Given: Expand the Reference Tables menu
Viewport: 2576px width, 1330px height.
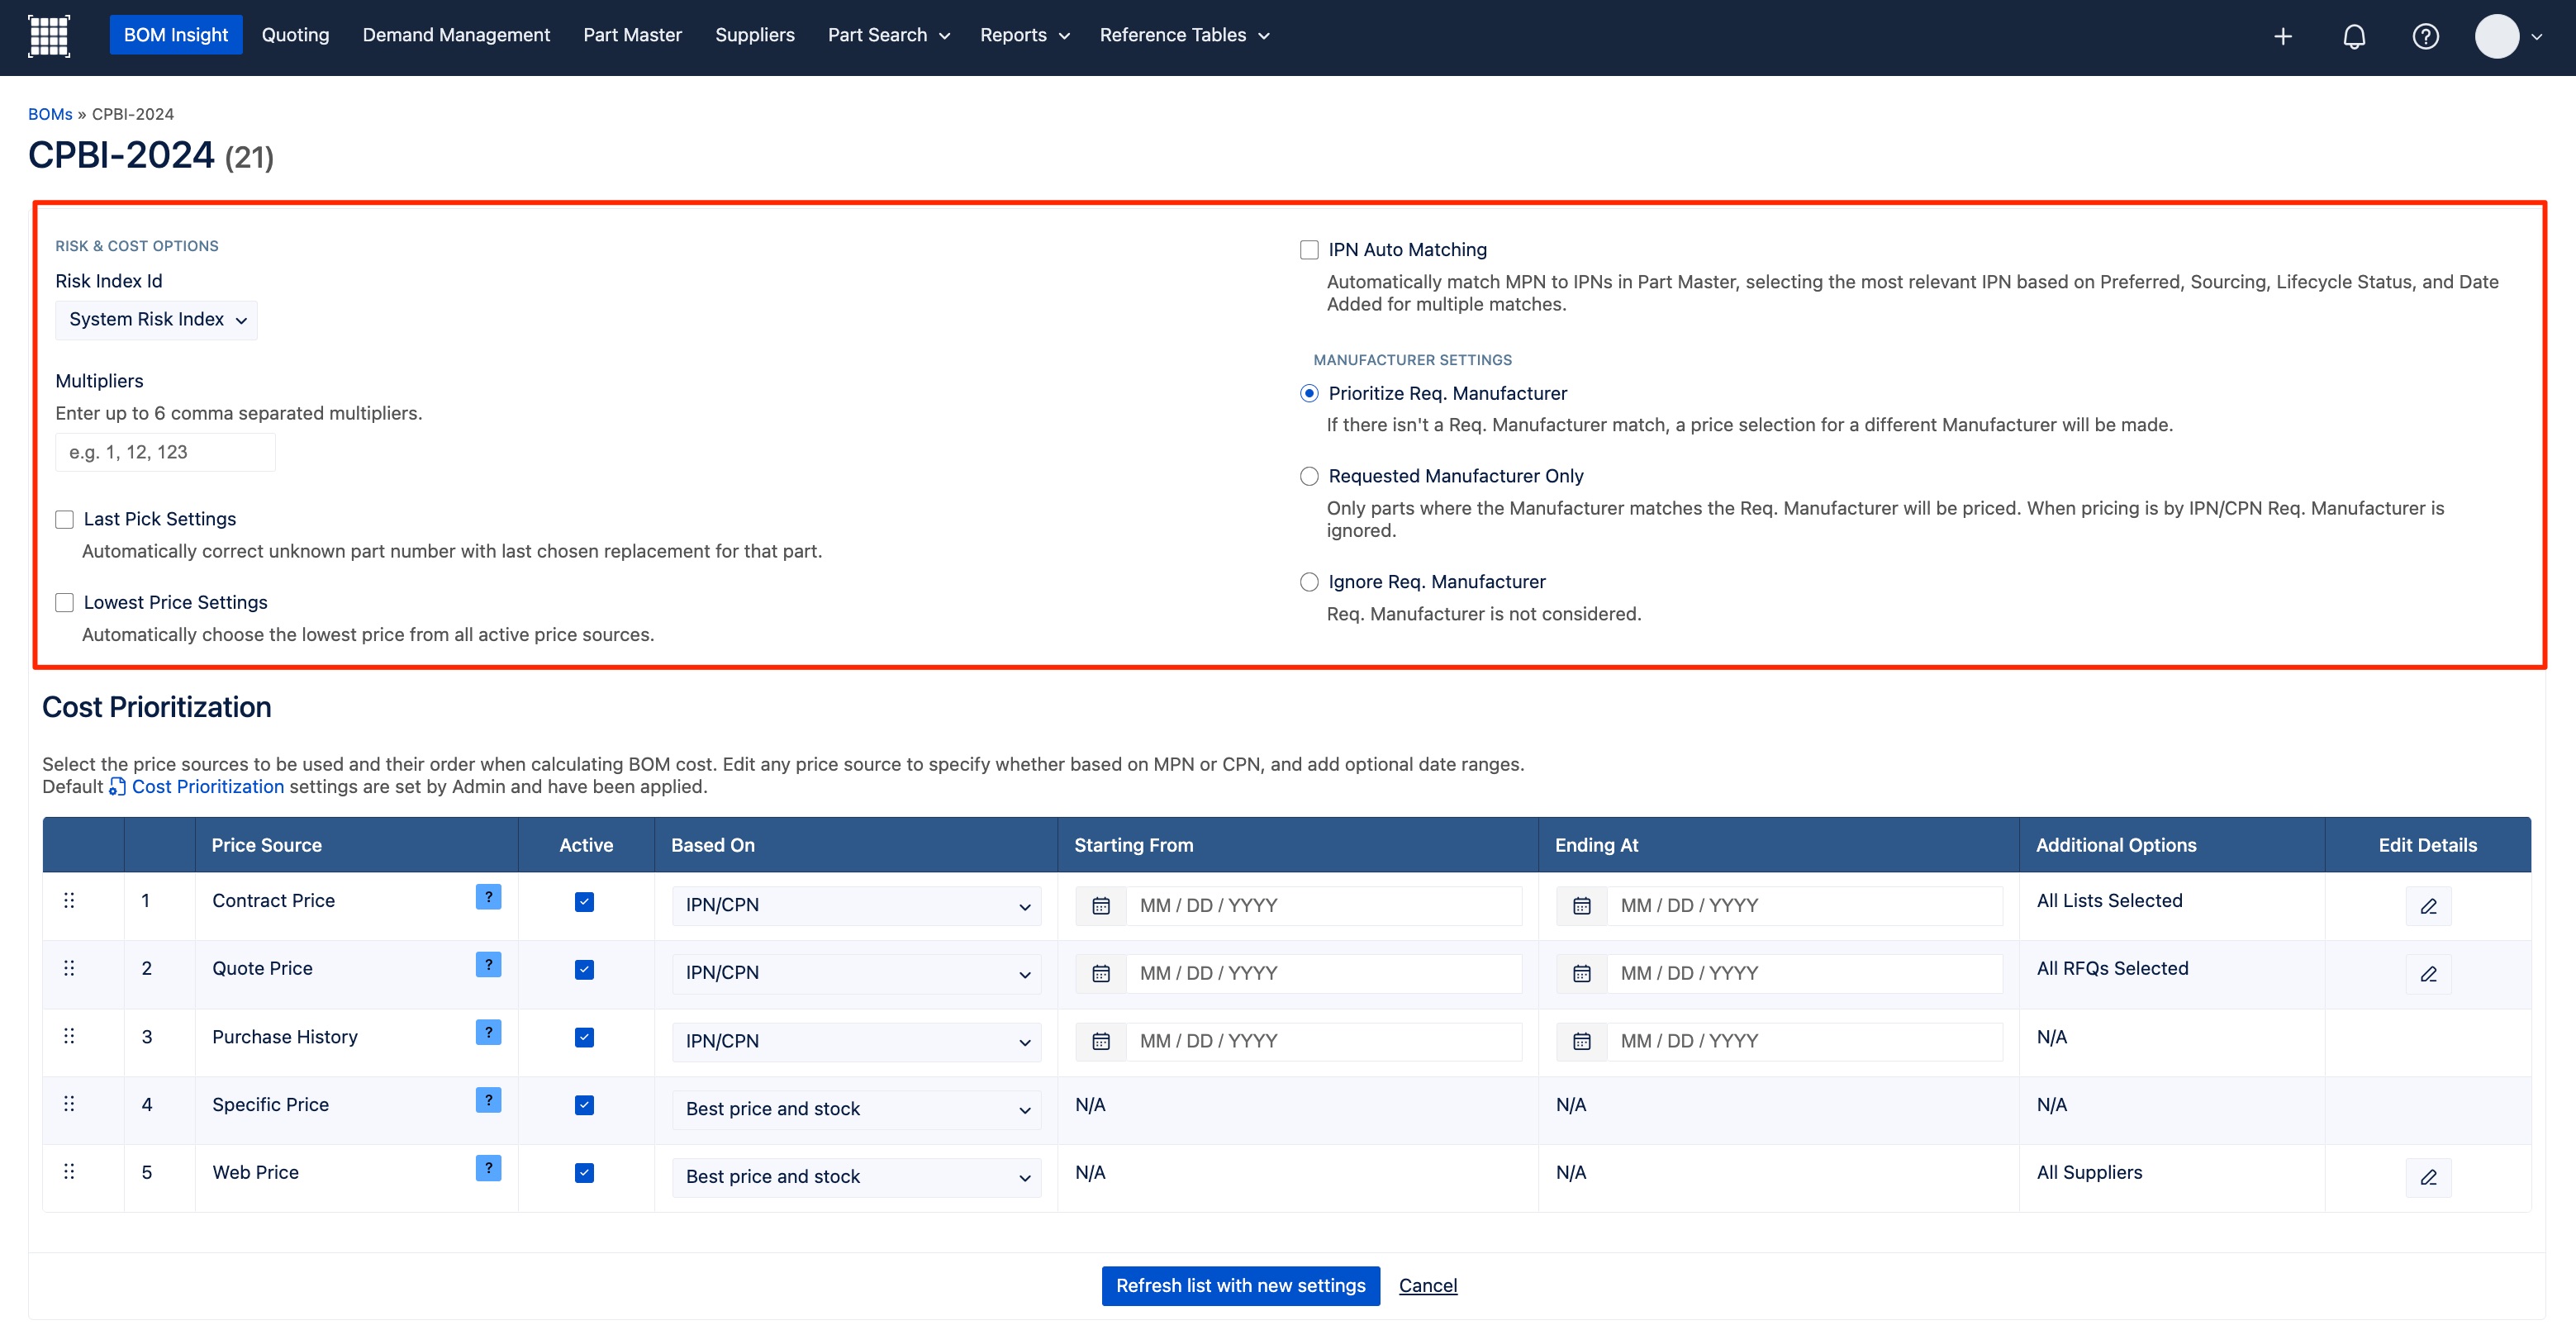Looking at the screenshot, I should (x=1184, y=36).
